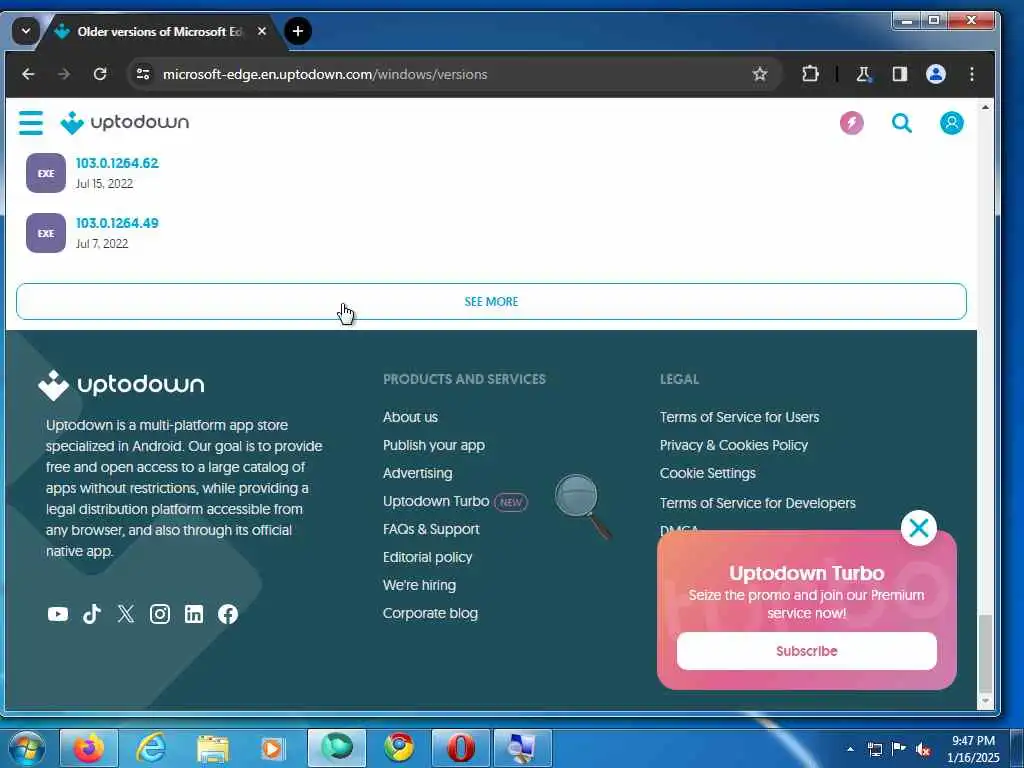Click the muted volume tray icon
Screen dimensions: 1024x768
point(923,750)
